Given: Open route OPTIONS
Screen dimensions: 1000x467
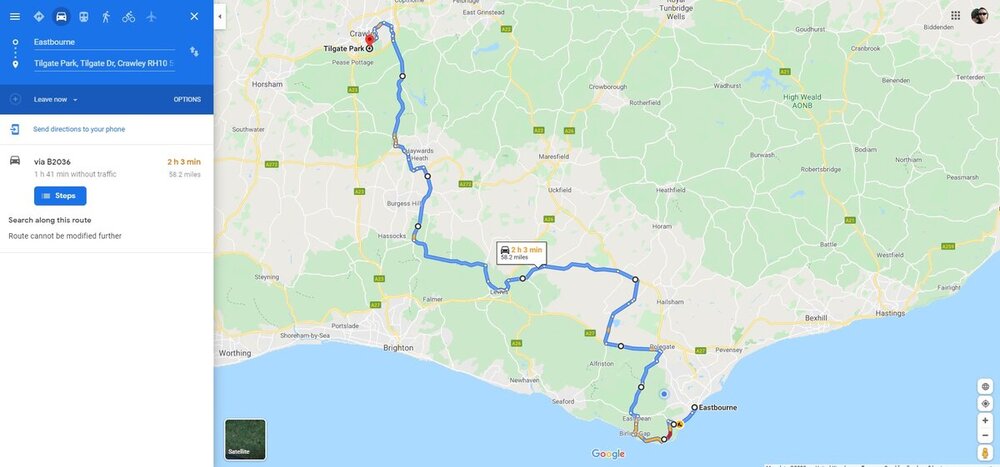Looking at the screenshot, I should pos(187,100).
